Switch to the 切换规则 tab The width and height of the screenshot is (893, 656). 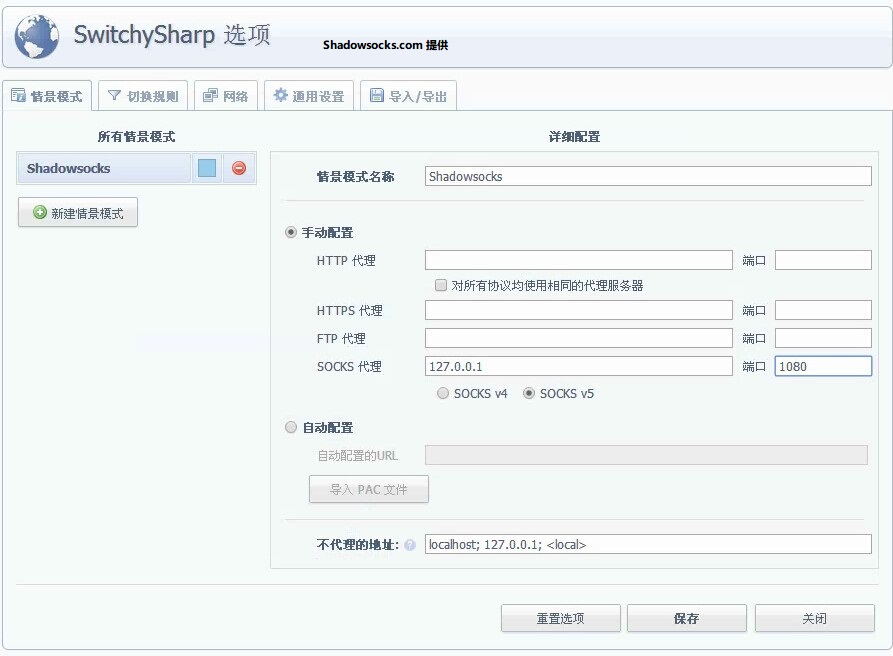143,96
